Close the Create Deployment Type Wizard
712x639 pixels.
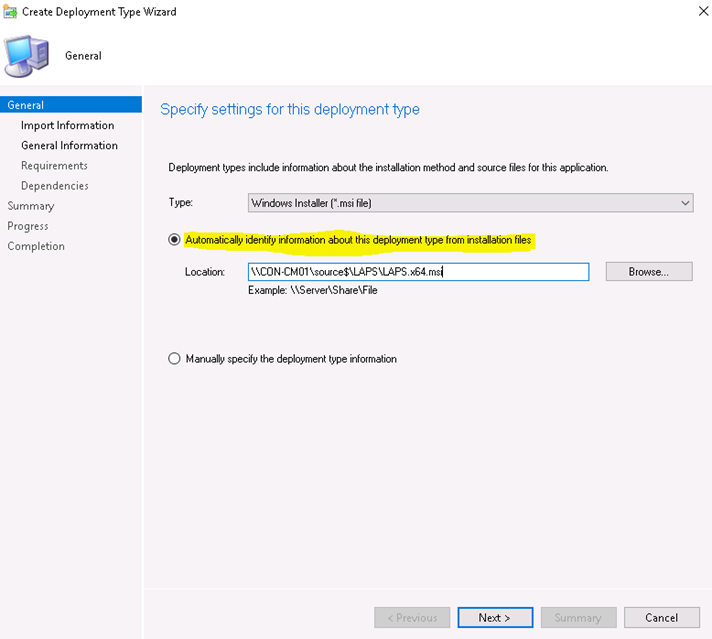point(703,11)
